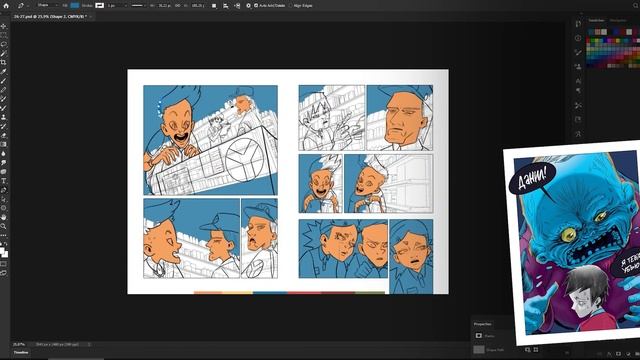640x360 pixels.
Task: Open the Path operations menu
Action: click(214, 6)
